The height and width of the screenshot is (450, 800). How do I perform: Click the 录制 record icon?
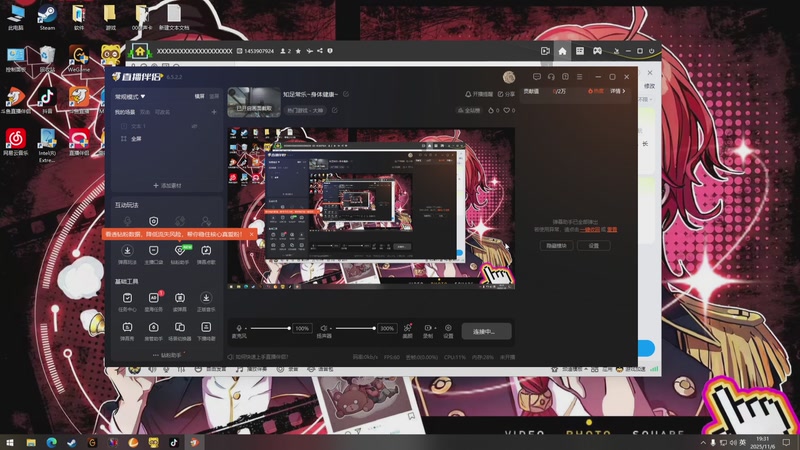(x=428, y=328)
